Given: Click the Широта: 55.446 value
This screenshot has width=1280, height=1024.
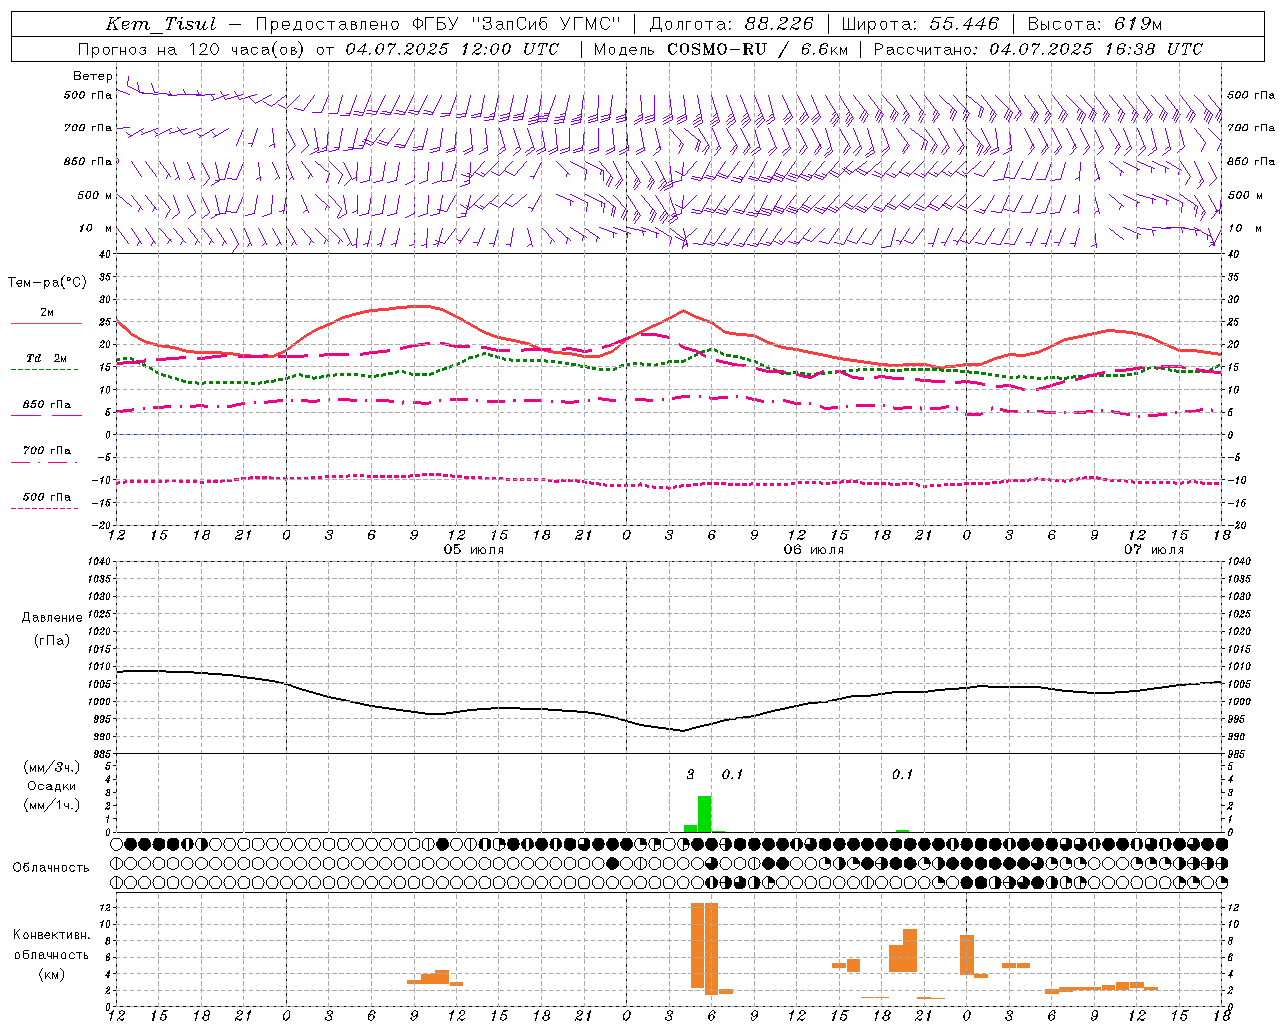Looking at the screenshot, I should tap(920, 24).
